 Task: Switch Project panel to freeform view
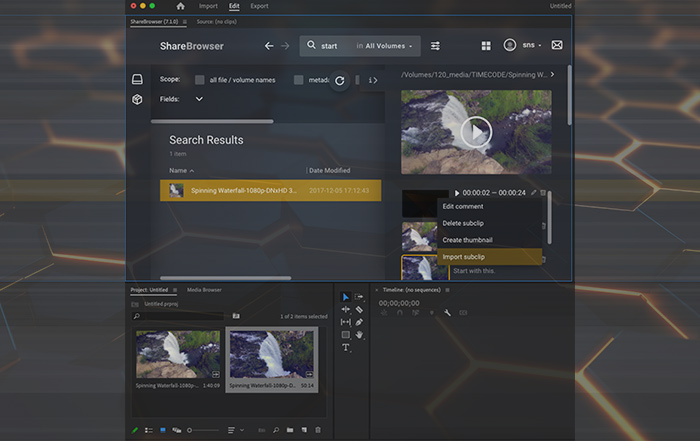[177, 430]
